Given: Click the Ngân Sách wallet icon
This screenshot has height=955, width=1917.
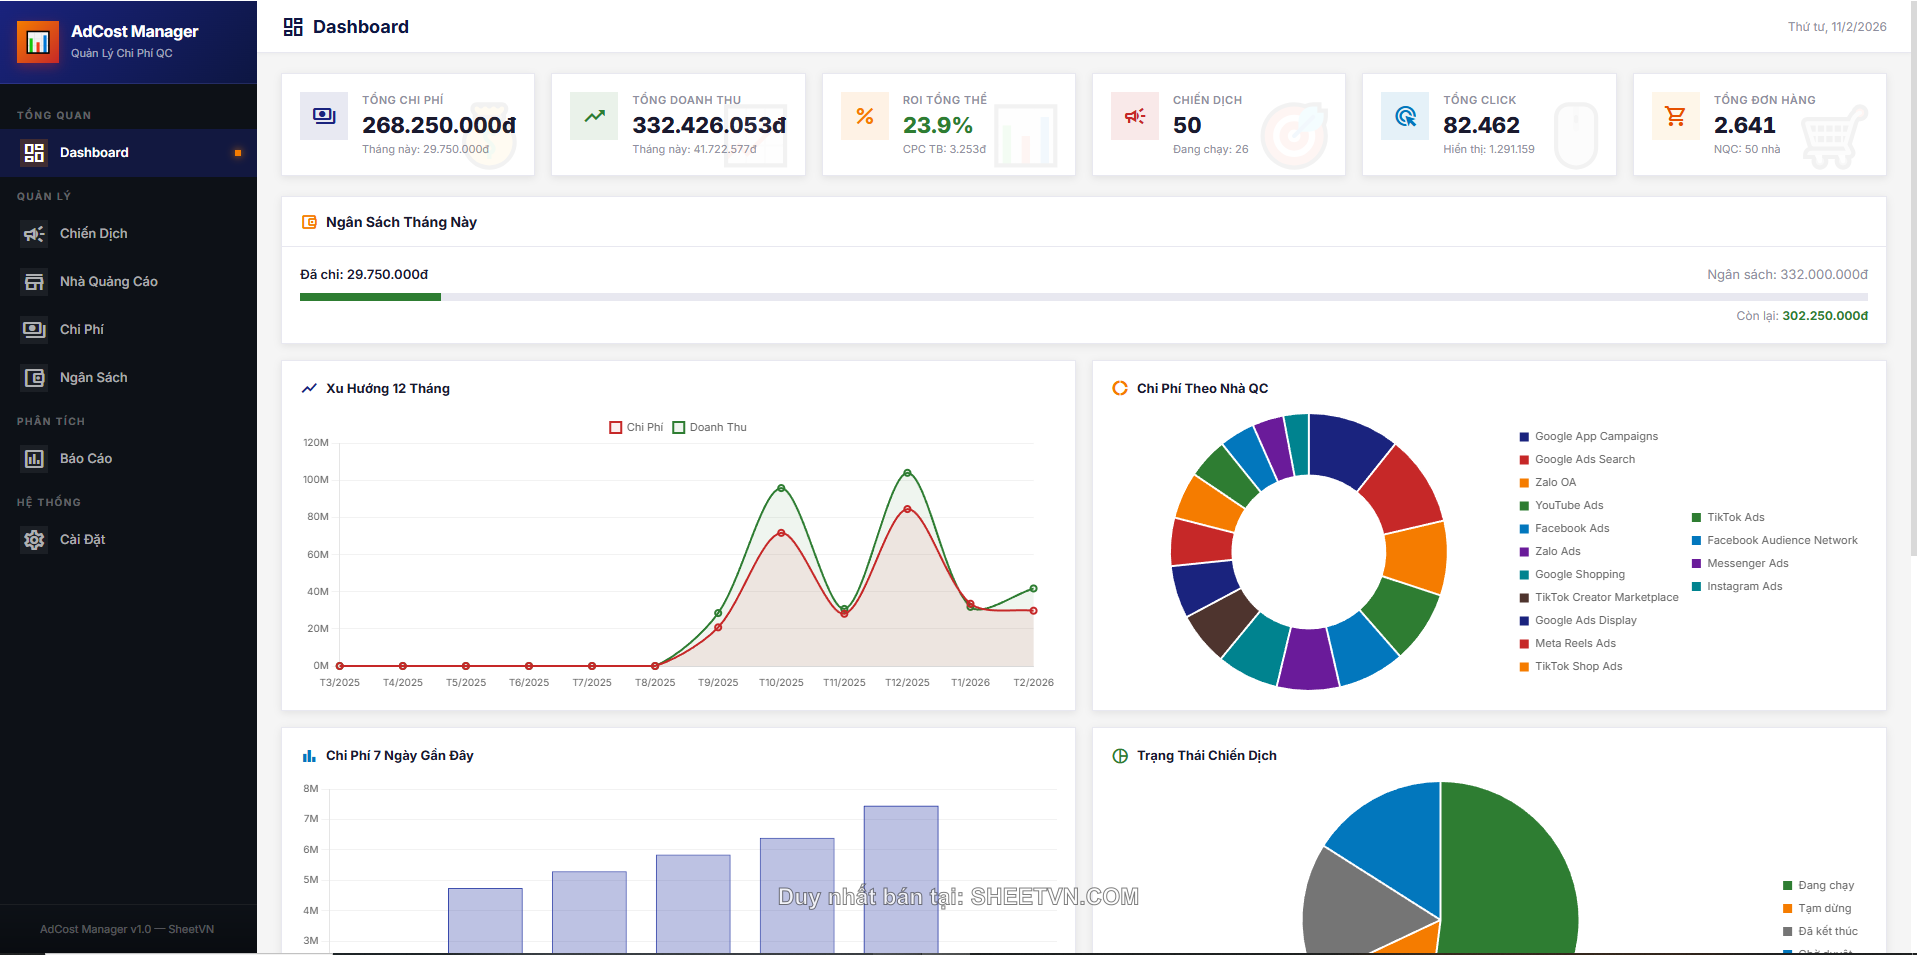Looking at the screenshot, I should [34, 378].
